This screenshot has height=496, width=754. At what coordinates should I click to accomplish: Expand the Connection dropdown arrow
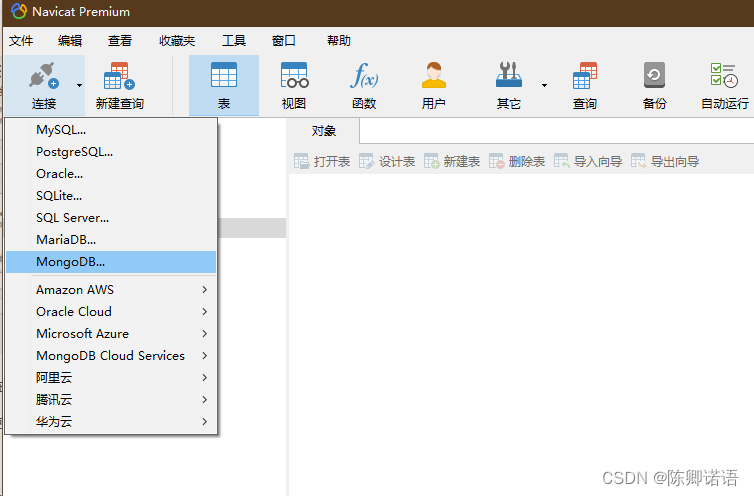(79, 86)
